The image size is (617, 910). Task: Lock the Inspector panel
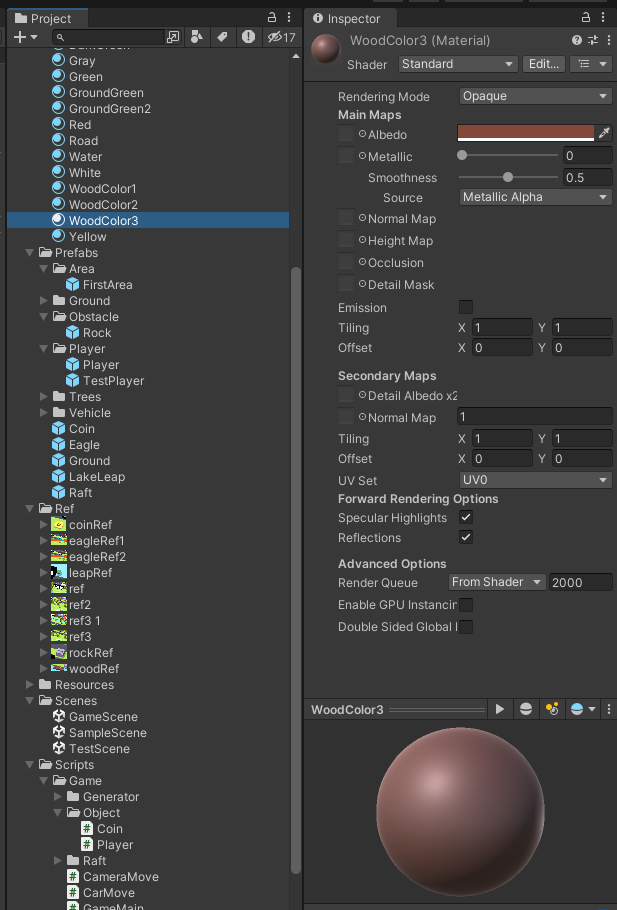(586, 17)
